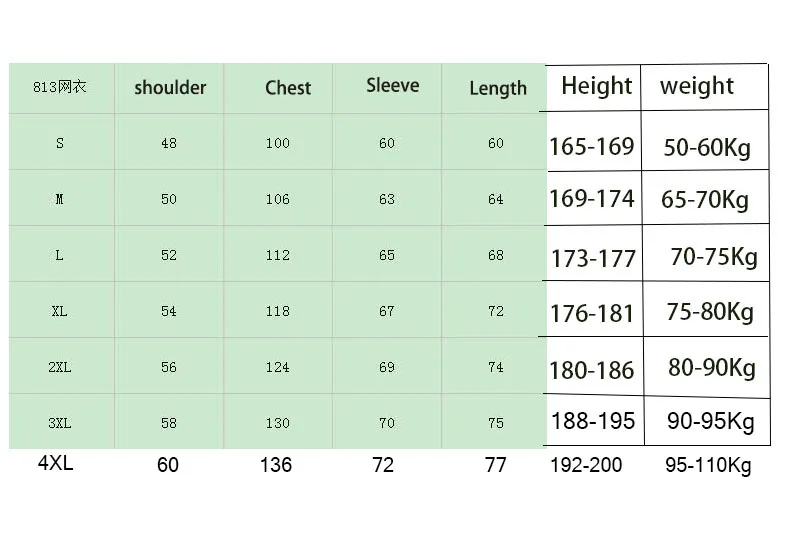Click the 95-110Kg weight value
Image resolution: width=800 pixels, height=560 pixels.
click(x=708, y=465)
